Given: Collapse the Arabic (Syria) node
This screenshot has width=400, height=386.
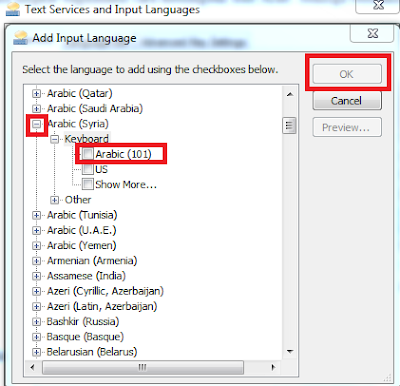Looking at the screenshot, I should (x=37, y=124).
